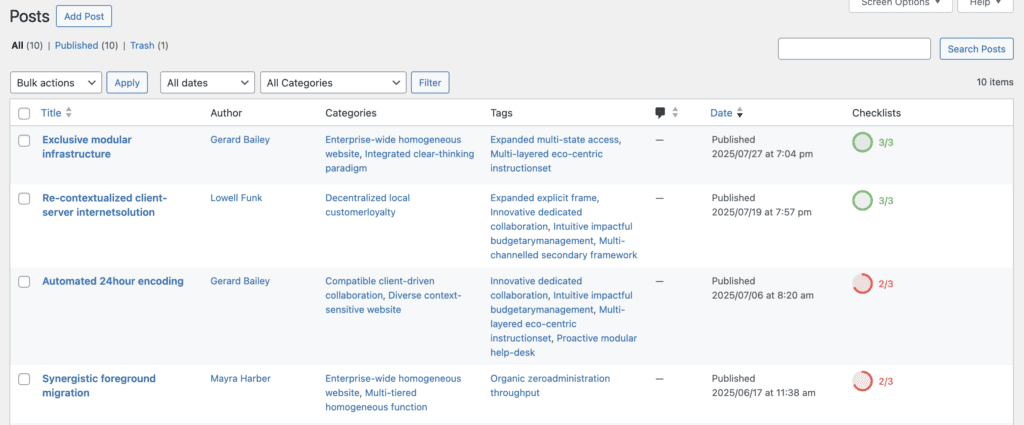Open the All Categories dropdown

[x=332, y=83]
